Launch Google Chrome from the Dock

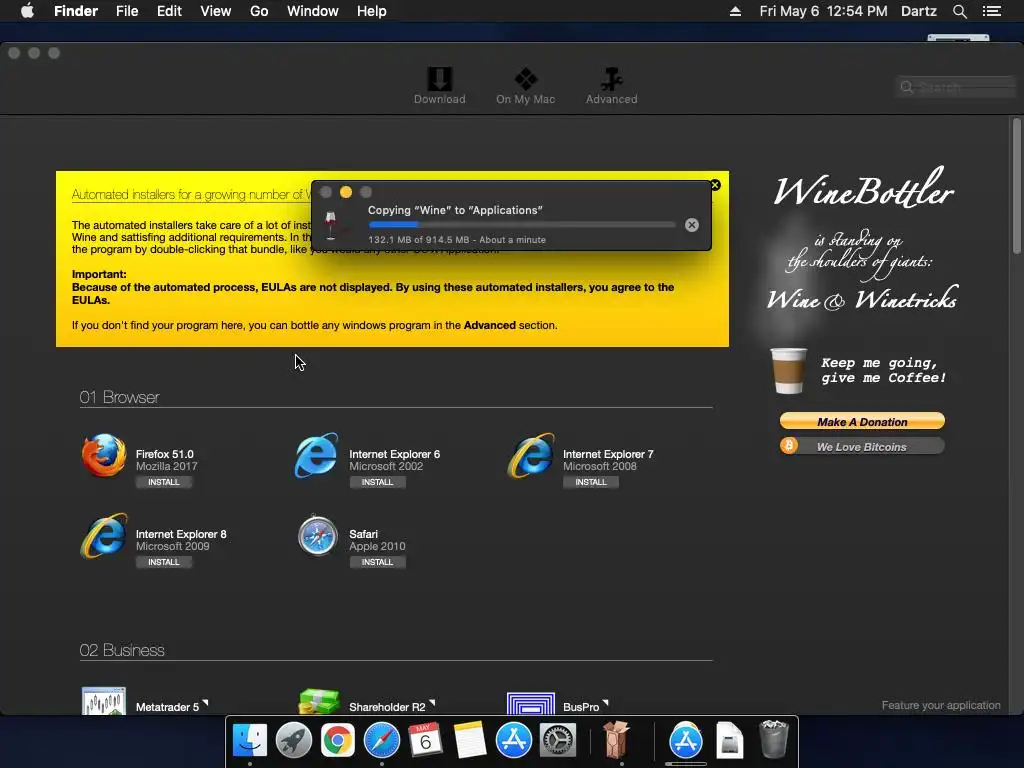tap(338, 741)
